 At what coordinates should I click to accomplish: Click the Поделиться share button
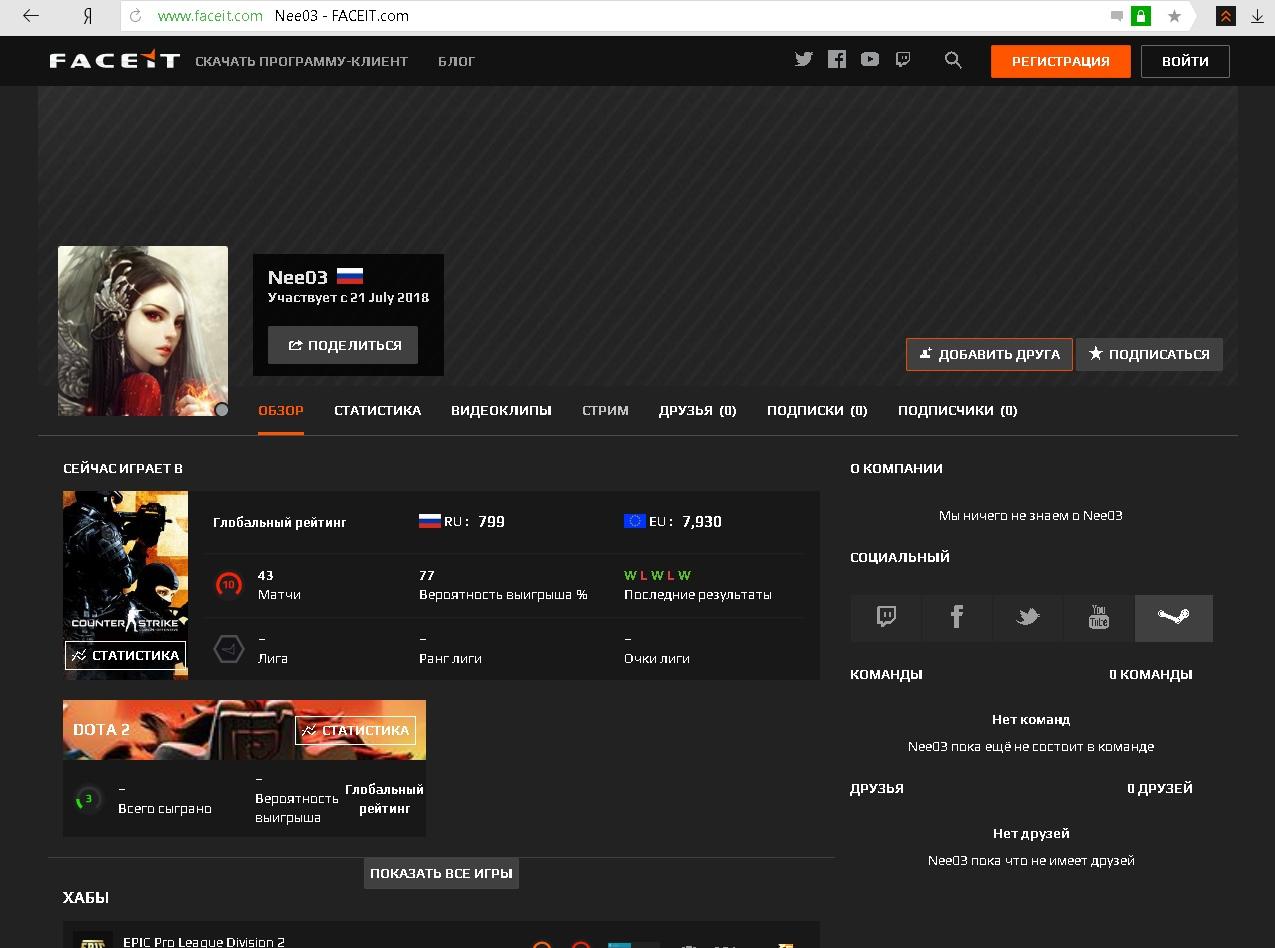pyautogui.click(x=343, y=345)
